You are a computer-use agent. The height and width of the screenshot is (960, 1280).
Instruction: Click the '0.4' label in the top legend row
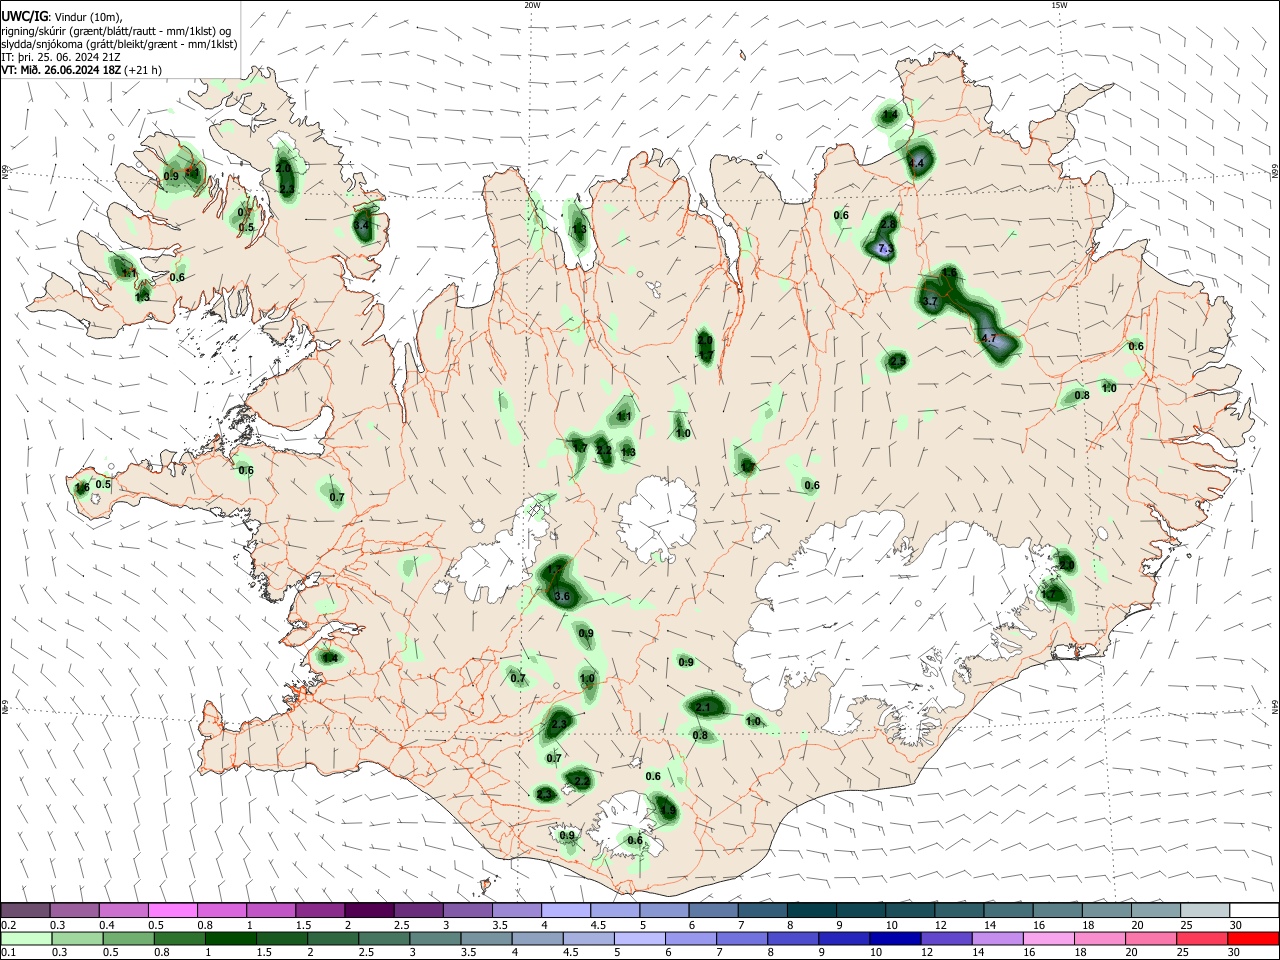tap(107, 925)
